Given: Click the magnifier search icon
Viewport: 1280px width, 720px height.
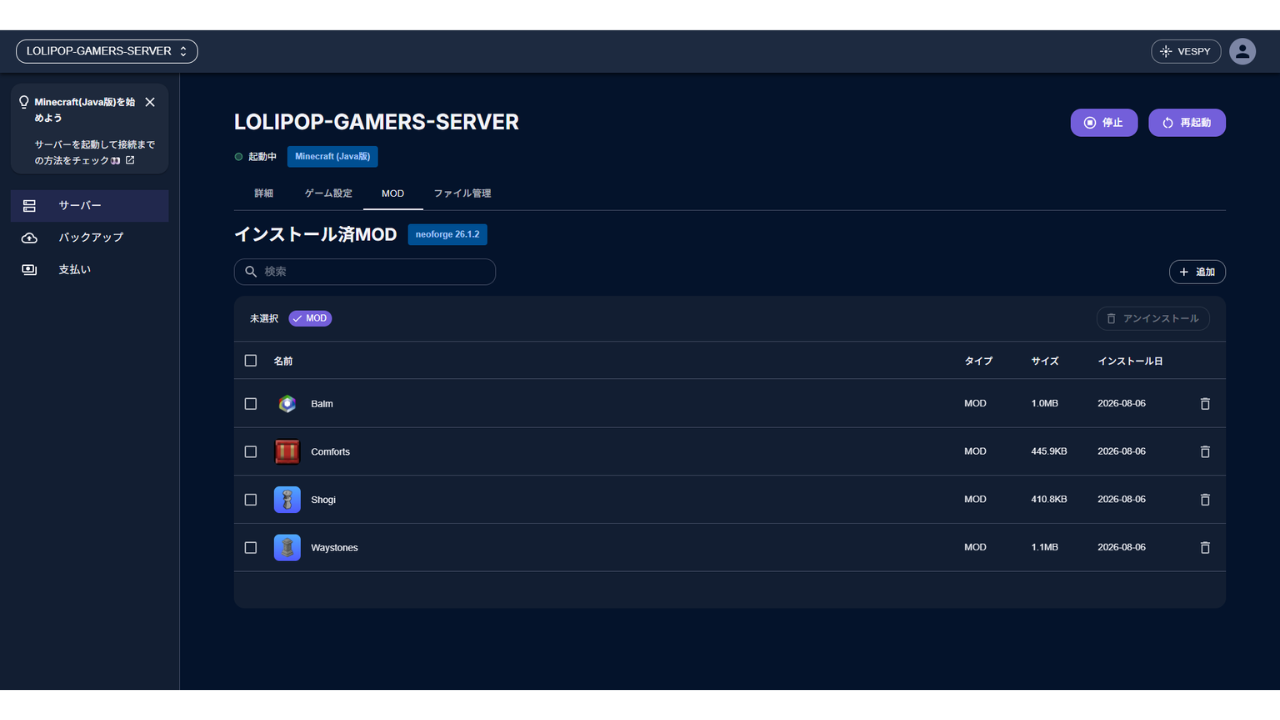Looking at the screenshot, I should (251, 272).
